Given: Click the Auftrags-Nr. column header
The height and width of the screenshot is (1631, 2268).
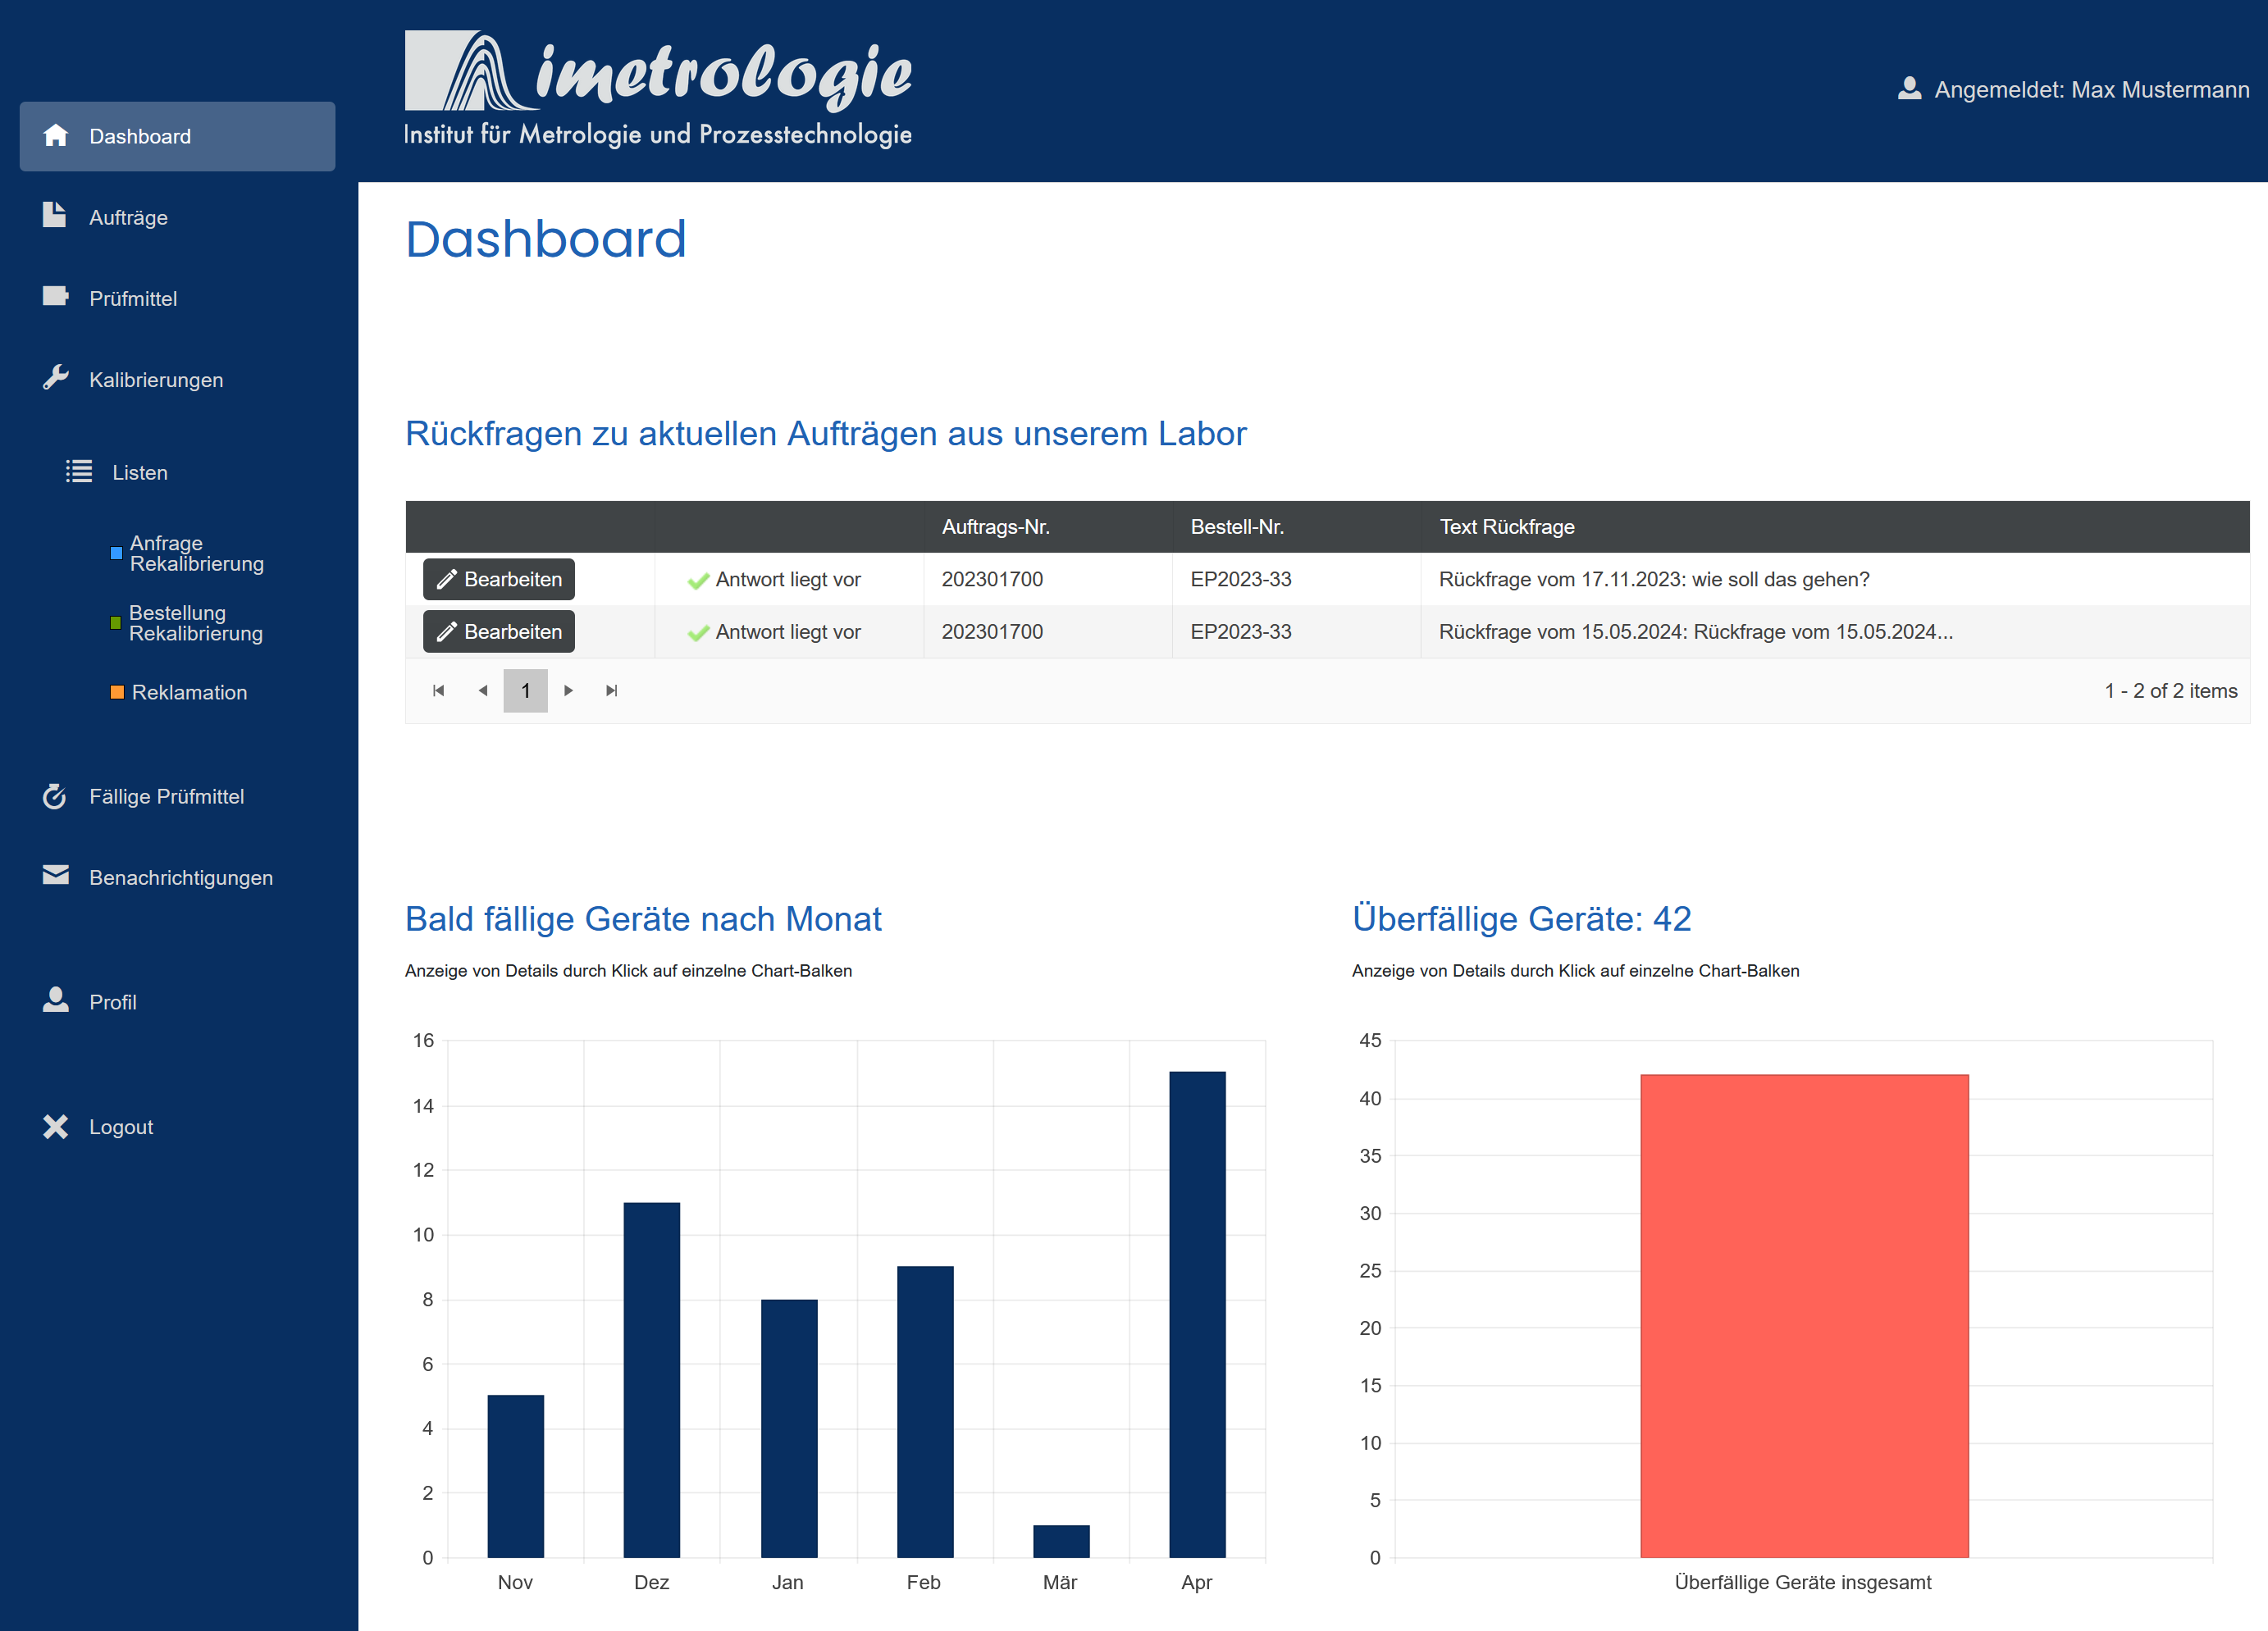Looking at the screenshot, I should 1047,527.
